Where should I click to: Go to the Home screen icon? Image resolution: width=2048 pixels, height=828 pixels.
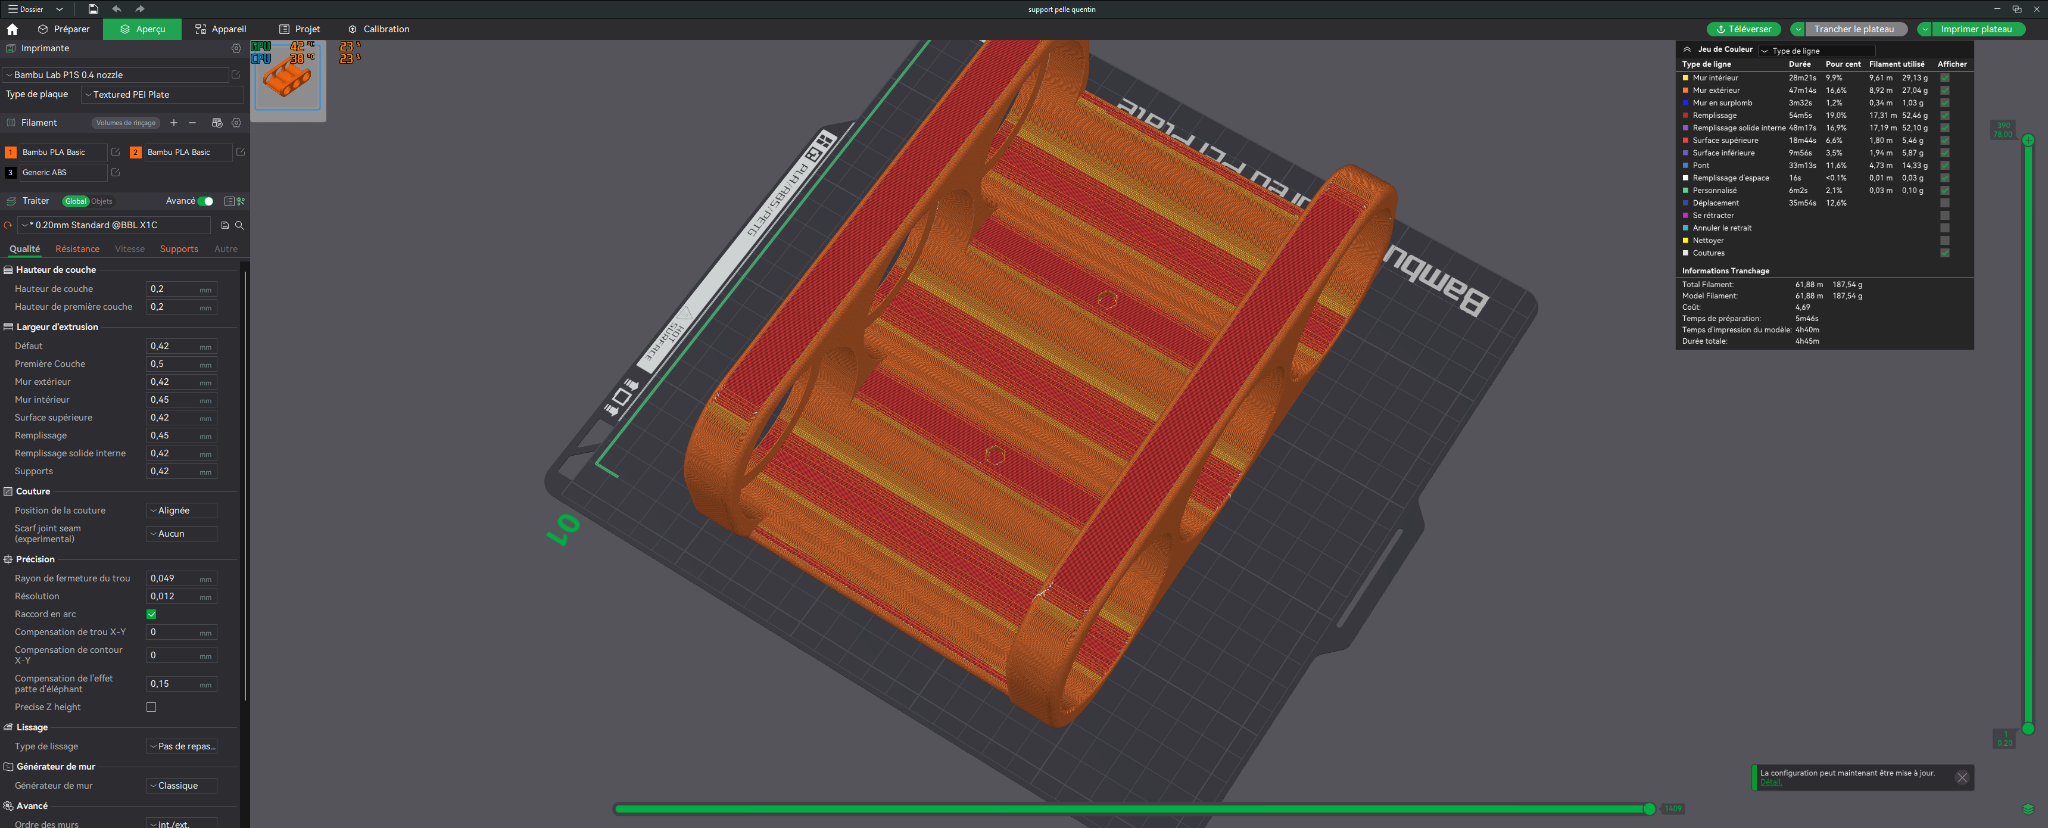[x=12, y=29]
